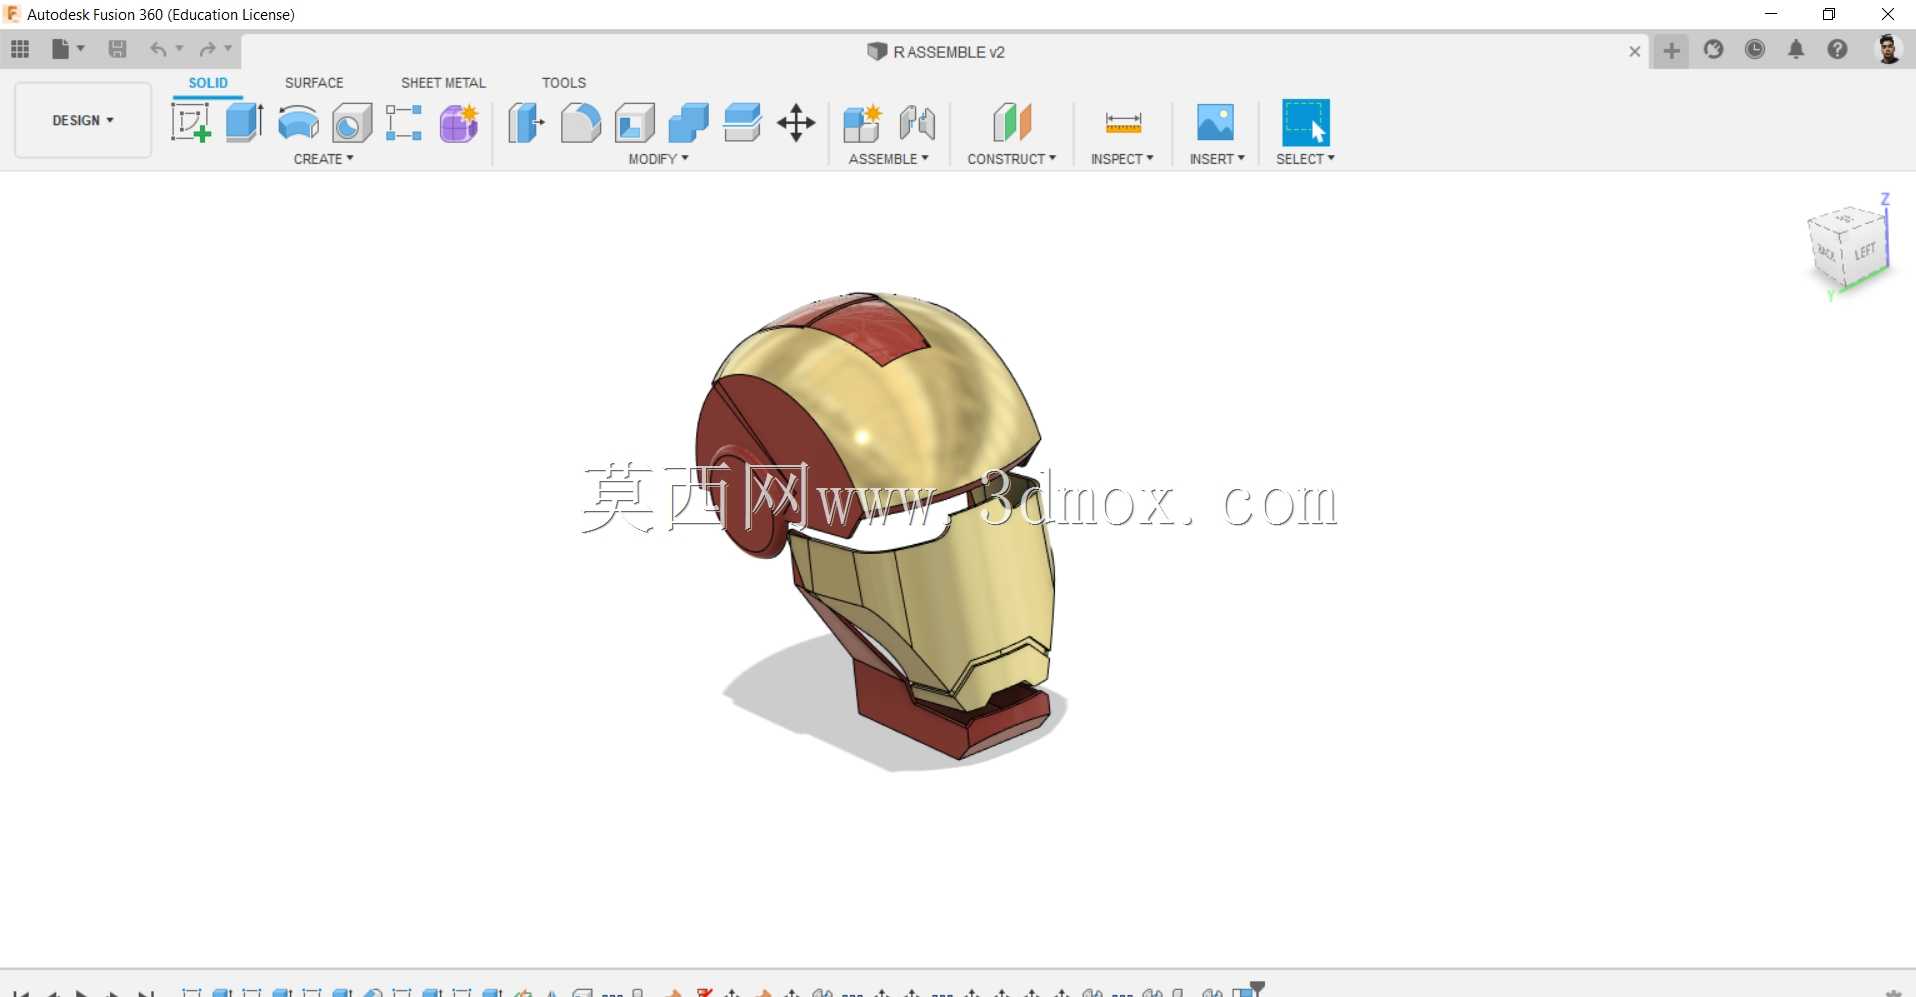Viewport: 1916px width, 997px height.
Task: Select the Measure tool
Action: point(1123,123)
